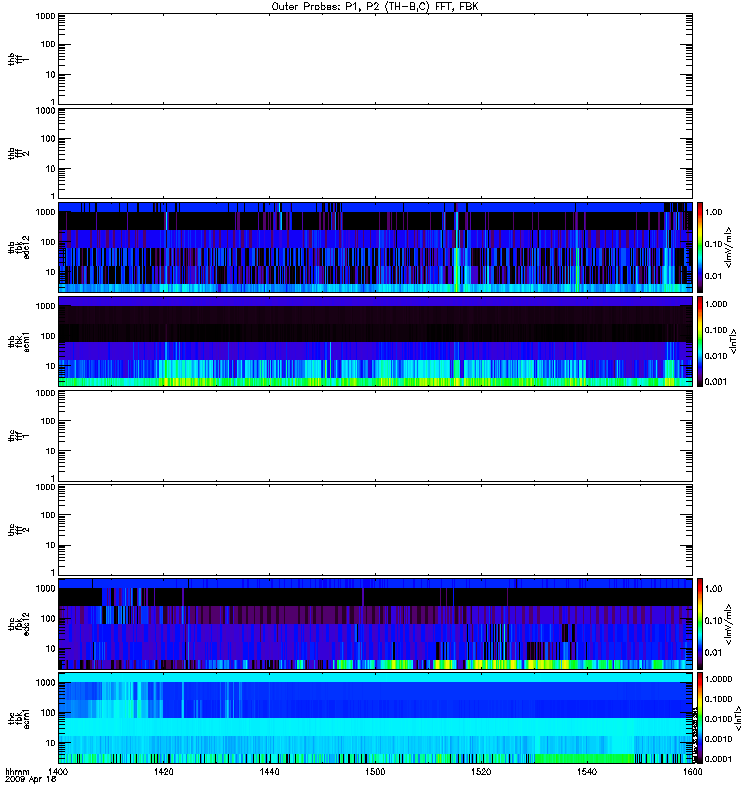This screenshot has width=750, height=800.
Task: Select the empty thb fff 2 panel
Action: point(375,153)
